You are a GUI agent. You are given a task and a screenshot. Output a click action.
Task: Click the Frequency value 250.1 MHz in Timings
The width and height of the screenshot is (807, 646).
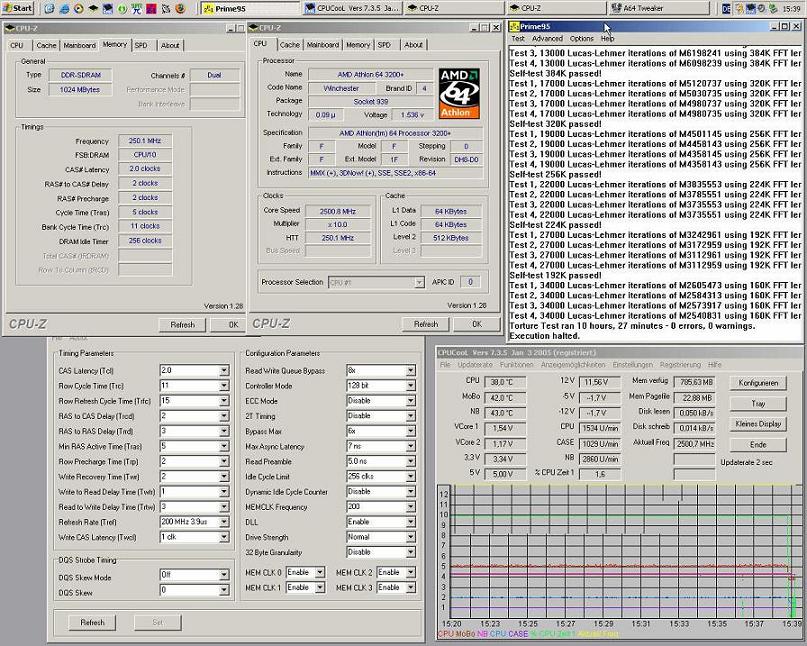(x=145, y=141)
